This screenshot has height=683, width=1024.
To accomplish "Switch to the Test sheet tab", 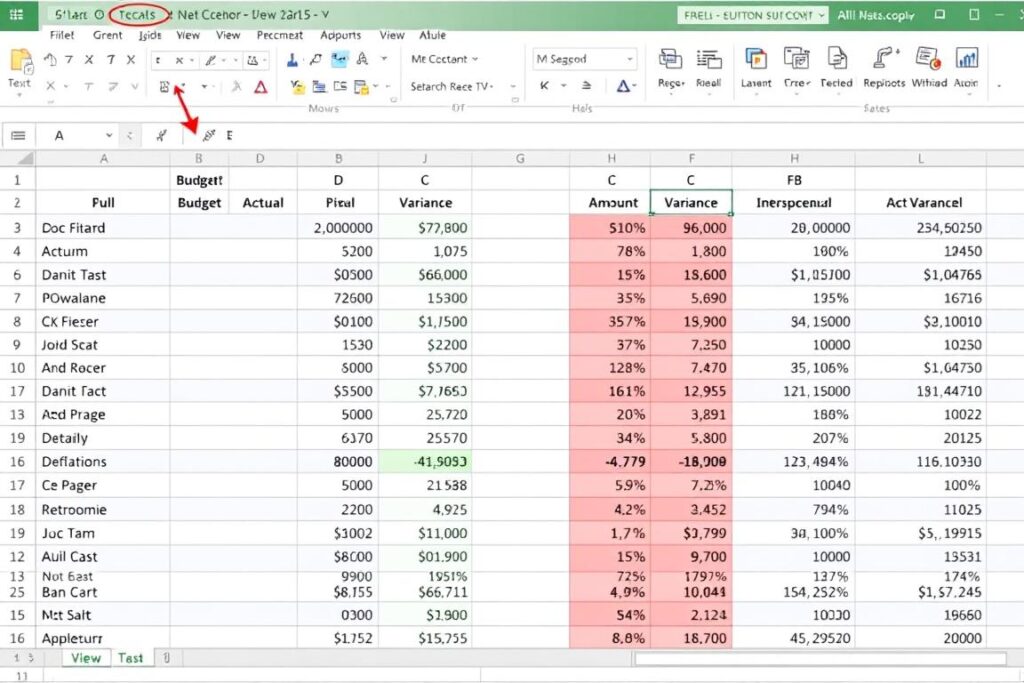I will 131,658.
